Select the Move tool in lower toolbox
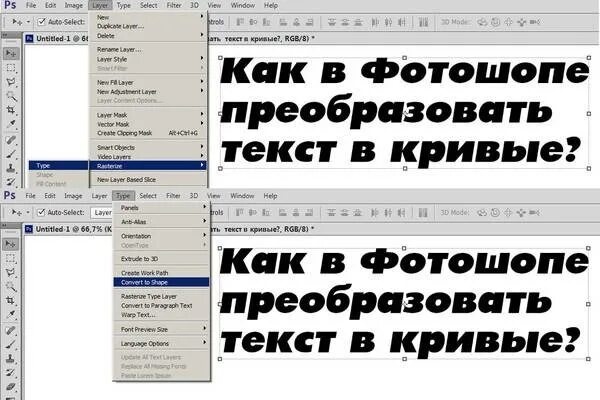 point(11,244)
